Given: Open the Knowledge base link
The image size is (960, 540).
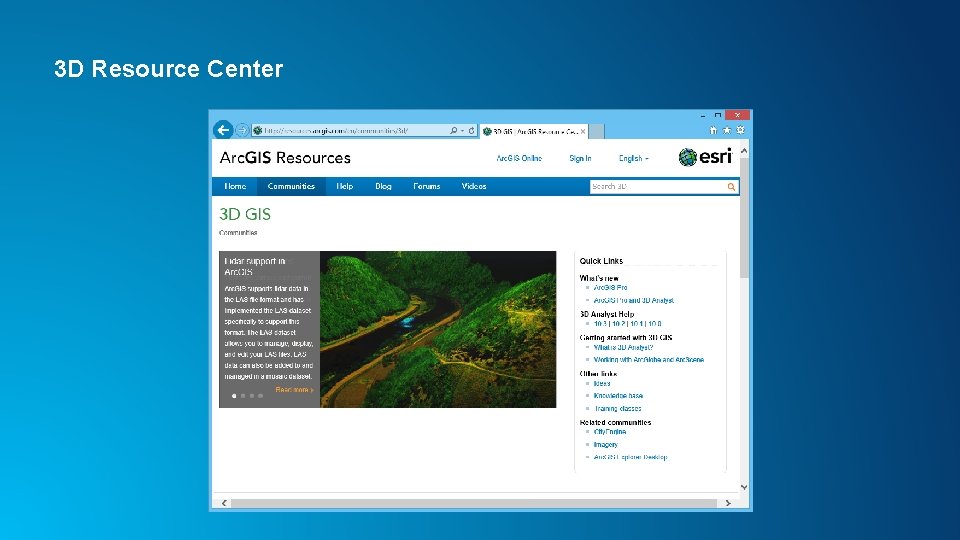Looking at the screenshot, I should tap(618, 396).
